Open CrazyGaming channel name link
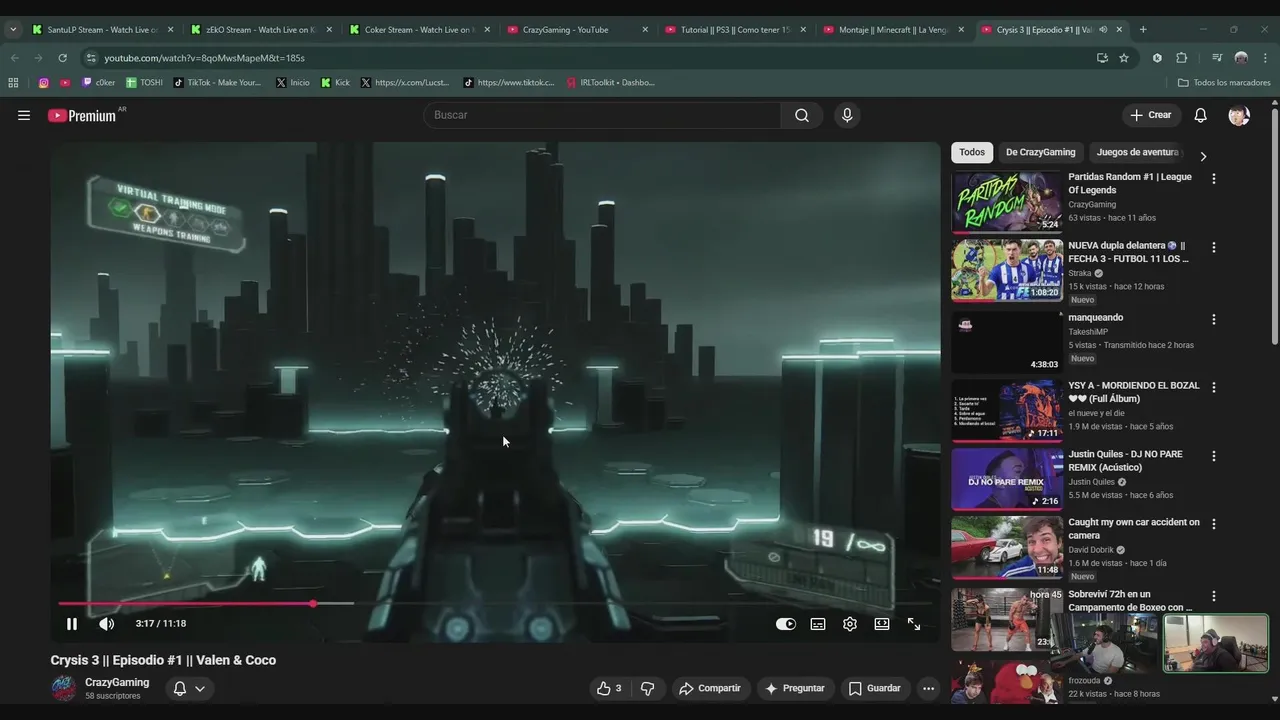Image resolution: width=1280 pixels, height=720 pixels. point(117,682)
